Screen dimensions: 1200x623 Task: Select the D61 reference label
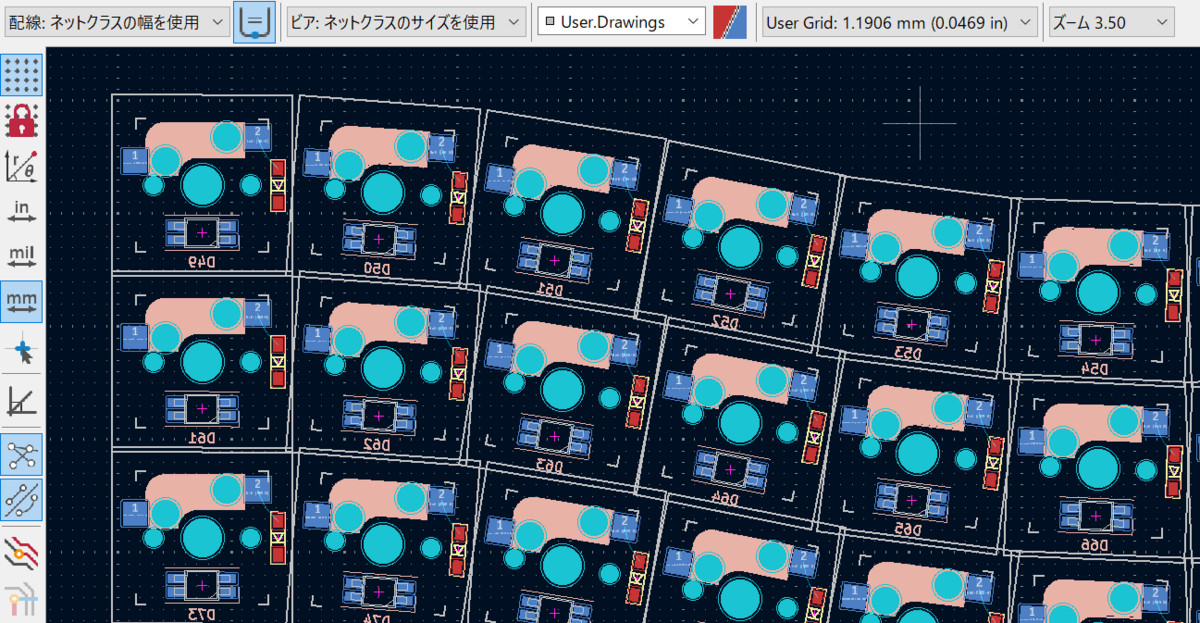click(x=203, y=438)
